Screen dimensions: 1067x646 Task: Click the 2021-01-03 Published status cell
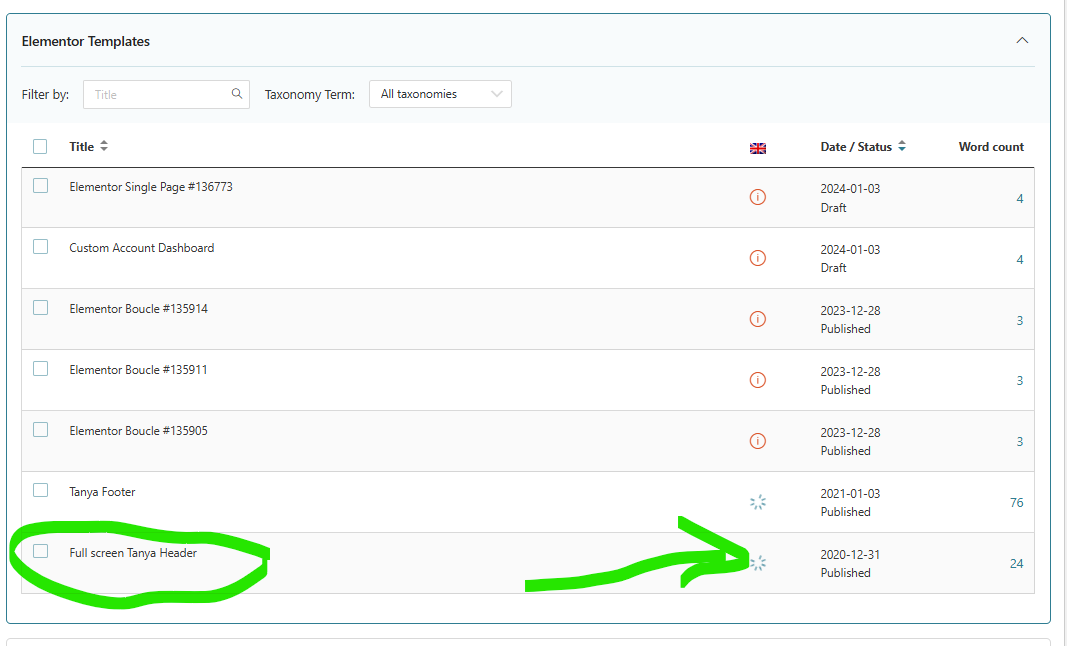(850, 502)
